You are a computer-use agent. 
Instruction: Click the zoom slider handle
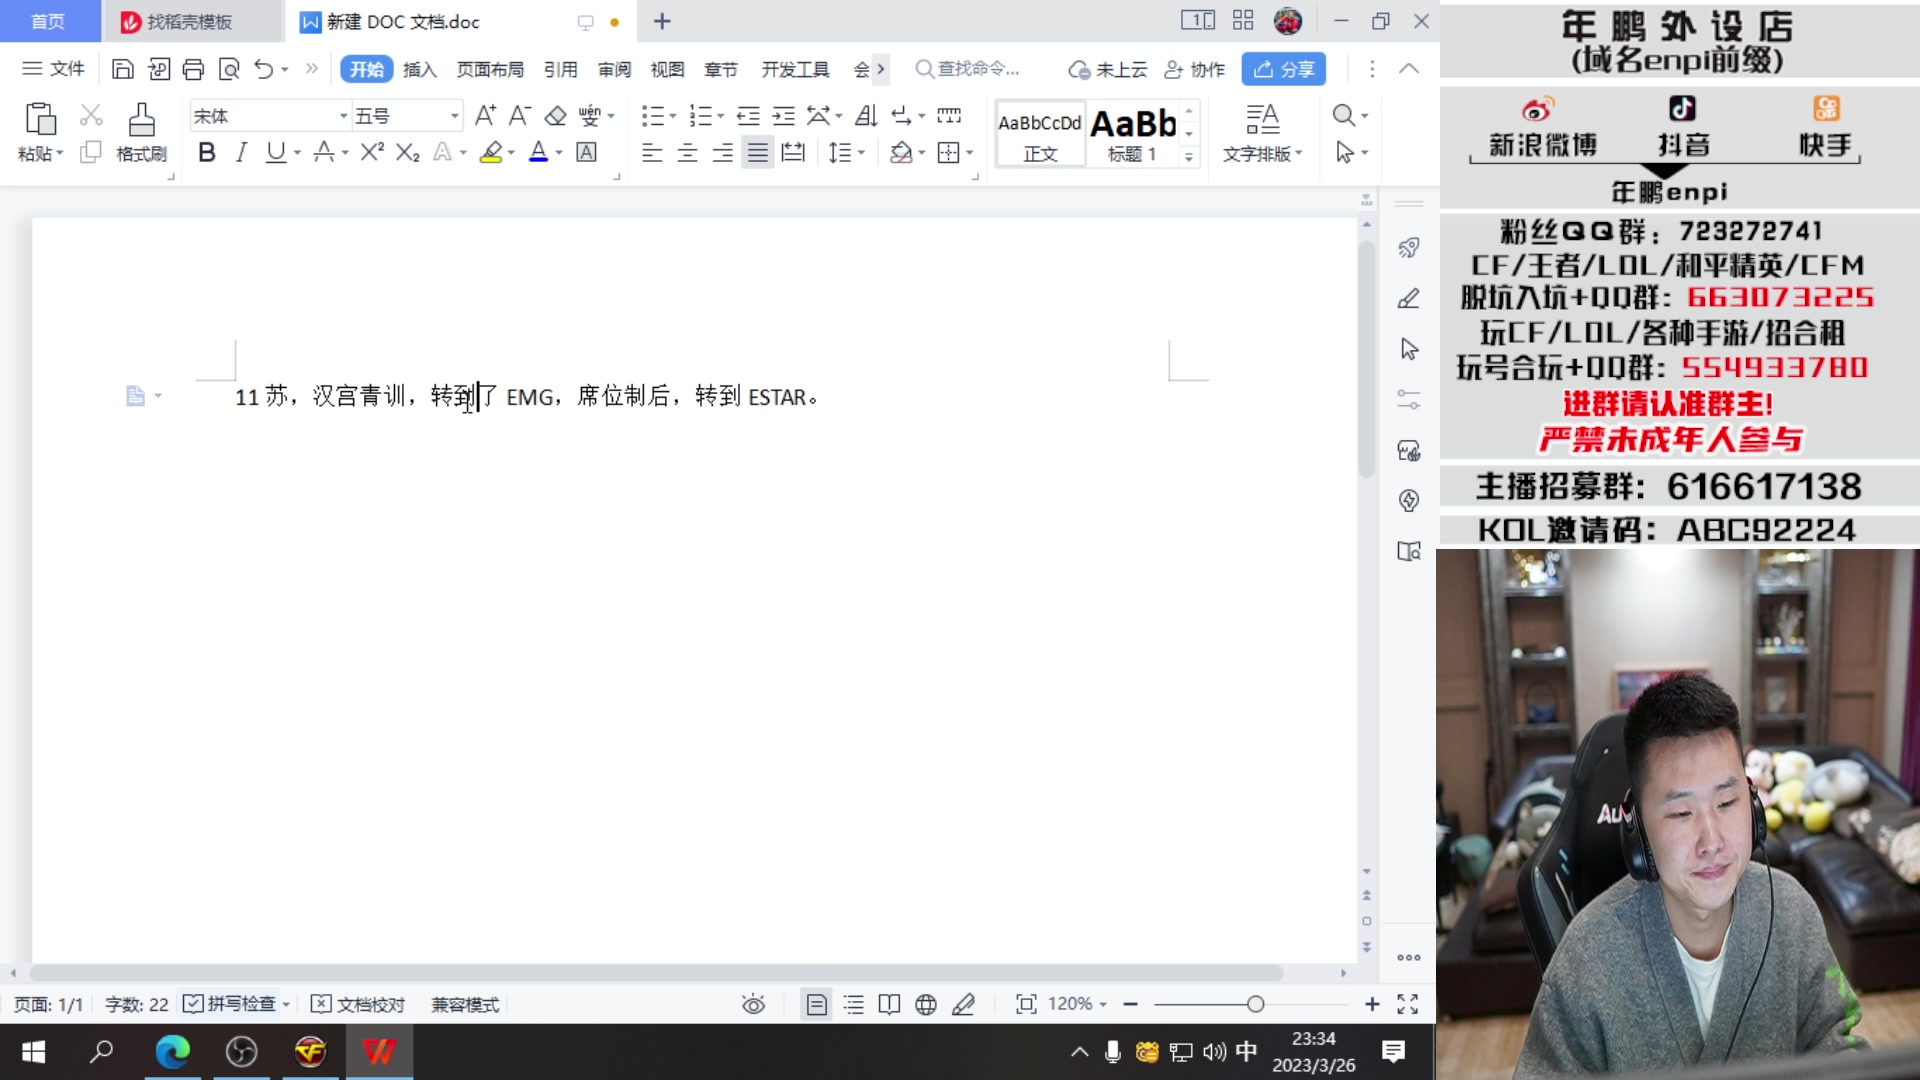pos(1255,1004)
